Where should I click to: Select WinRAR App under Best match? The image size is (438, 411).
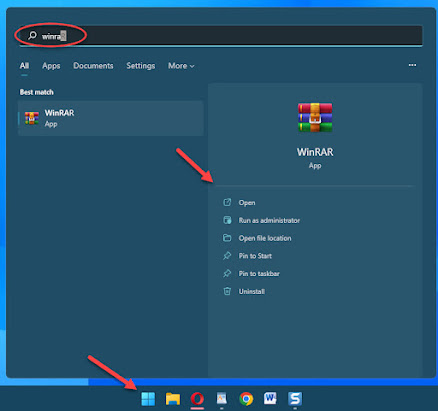pyautogui.click(x=110, y=118)
